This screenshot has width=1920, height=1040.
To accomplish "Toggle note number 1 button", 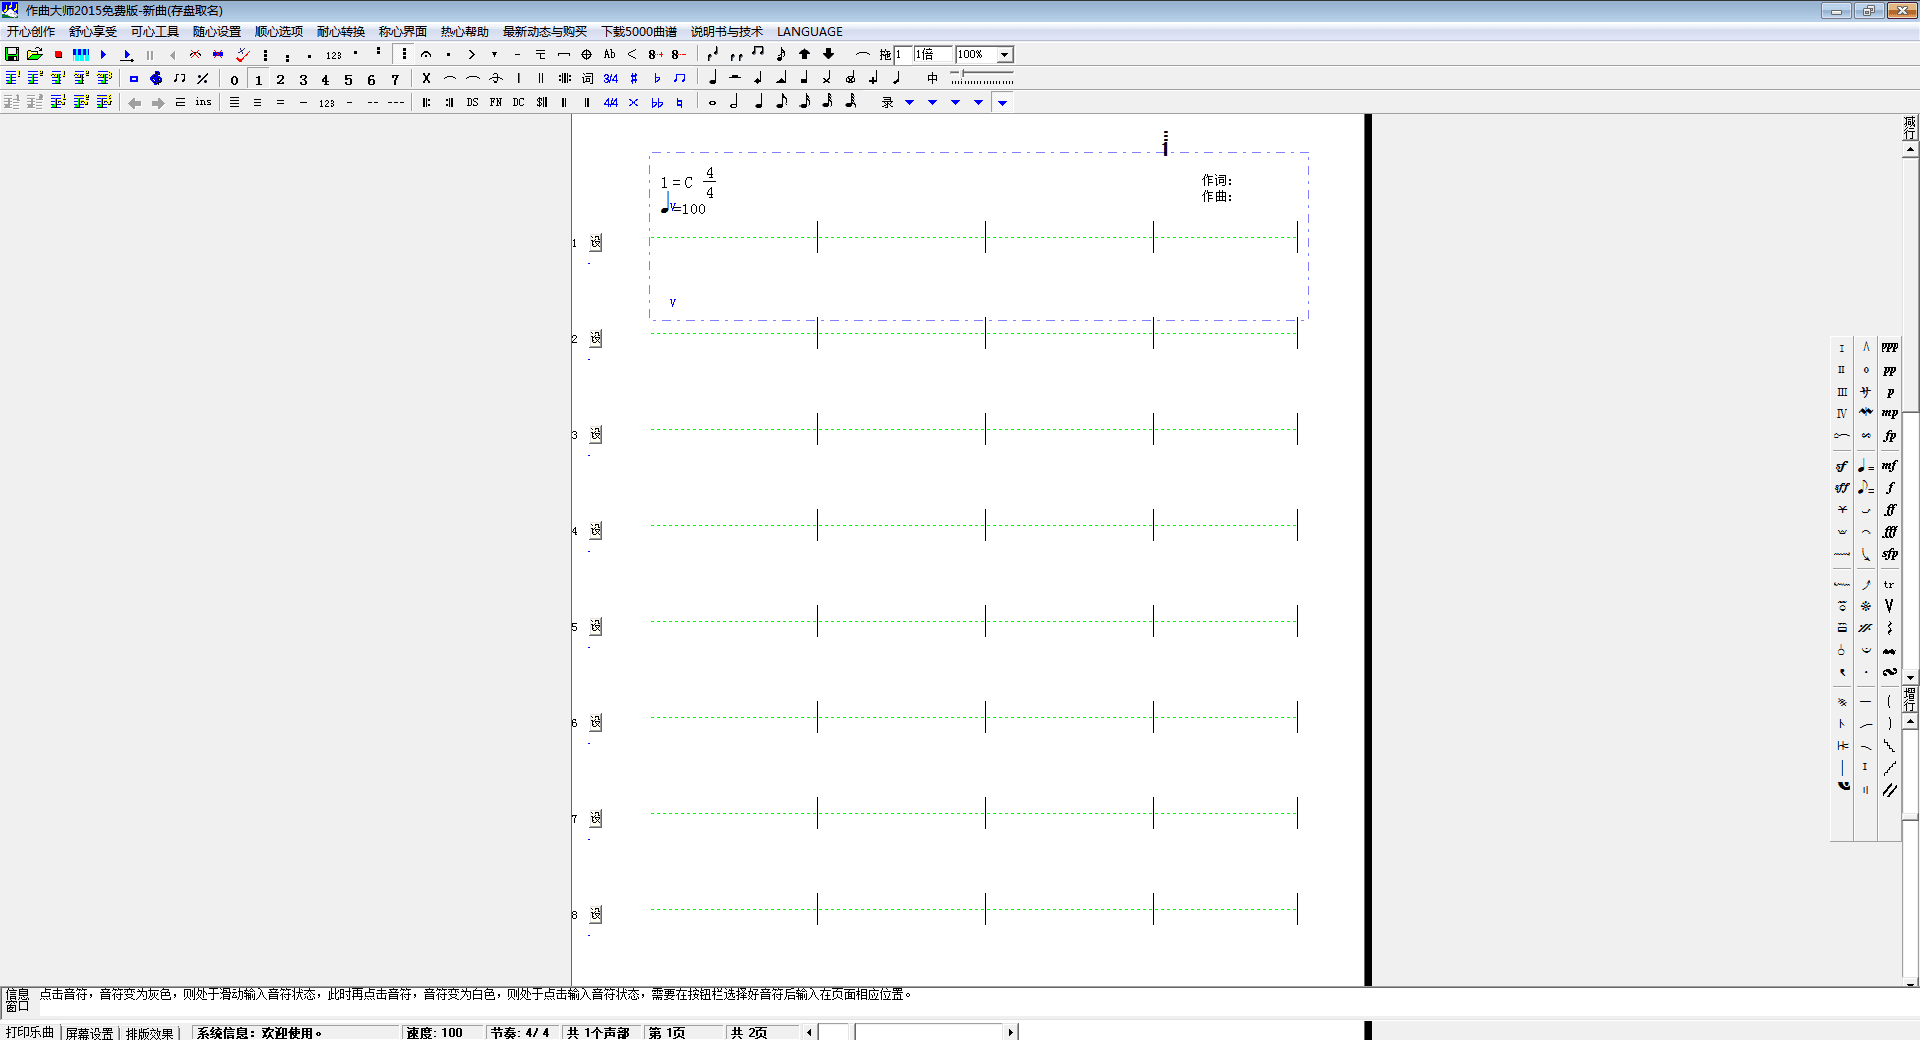I will point(258,79).
